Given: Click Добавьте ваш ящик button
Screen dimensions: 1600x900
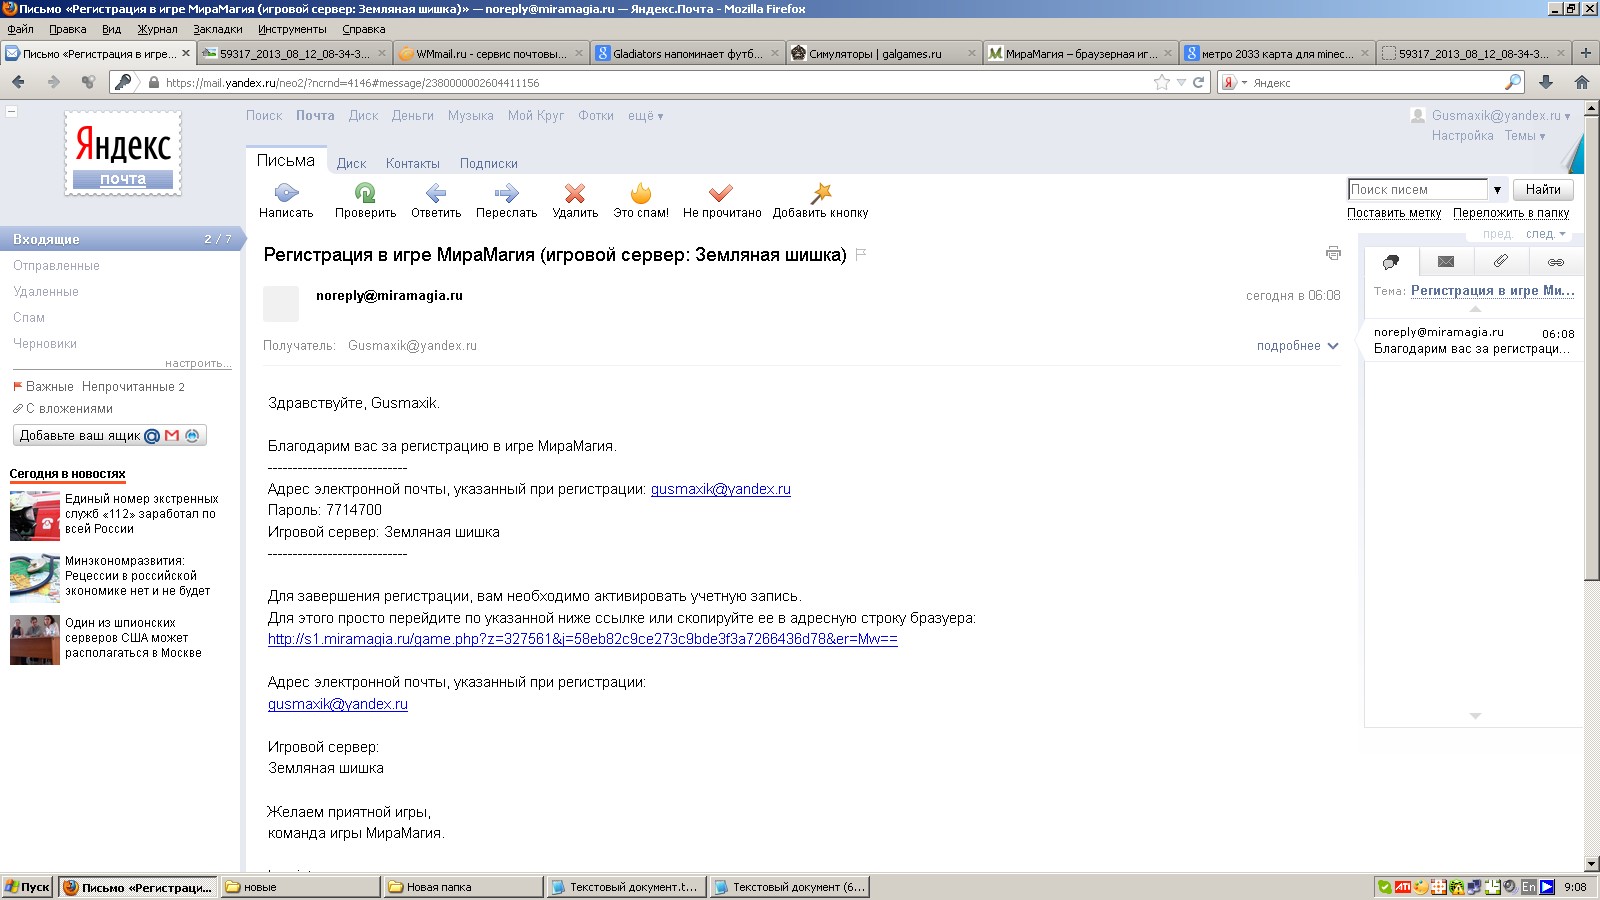Looking at the screenshot, I should click(x=110, y=435).
